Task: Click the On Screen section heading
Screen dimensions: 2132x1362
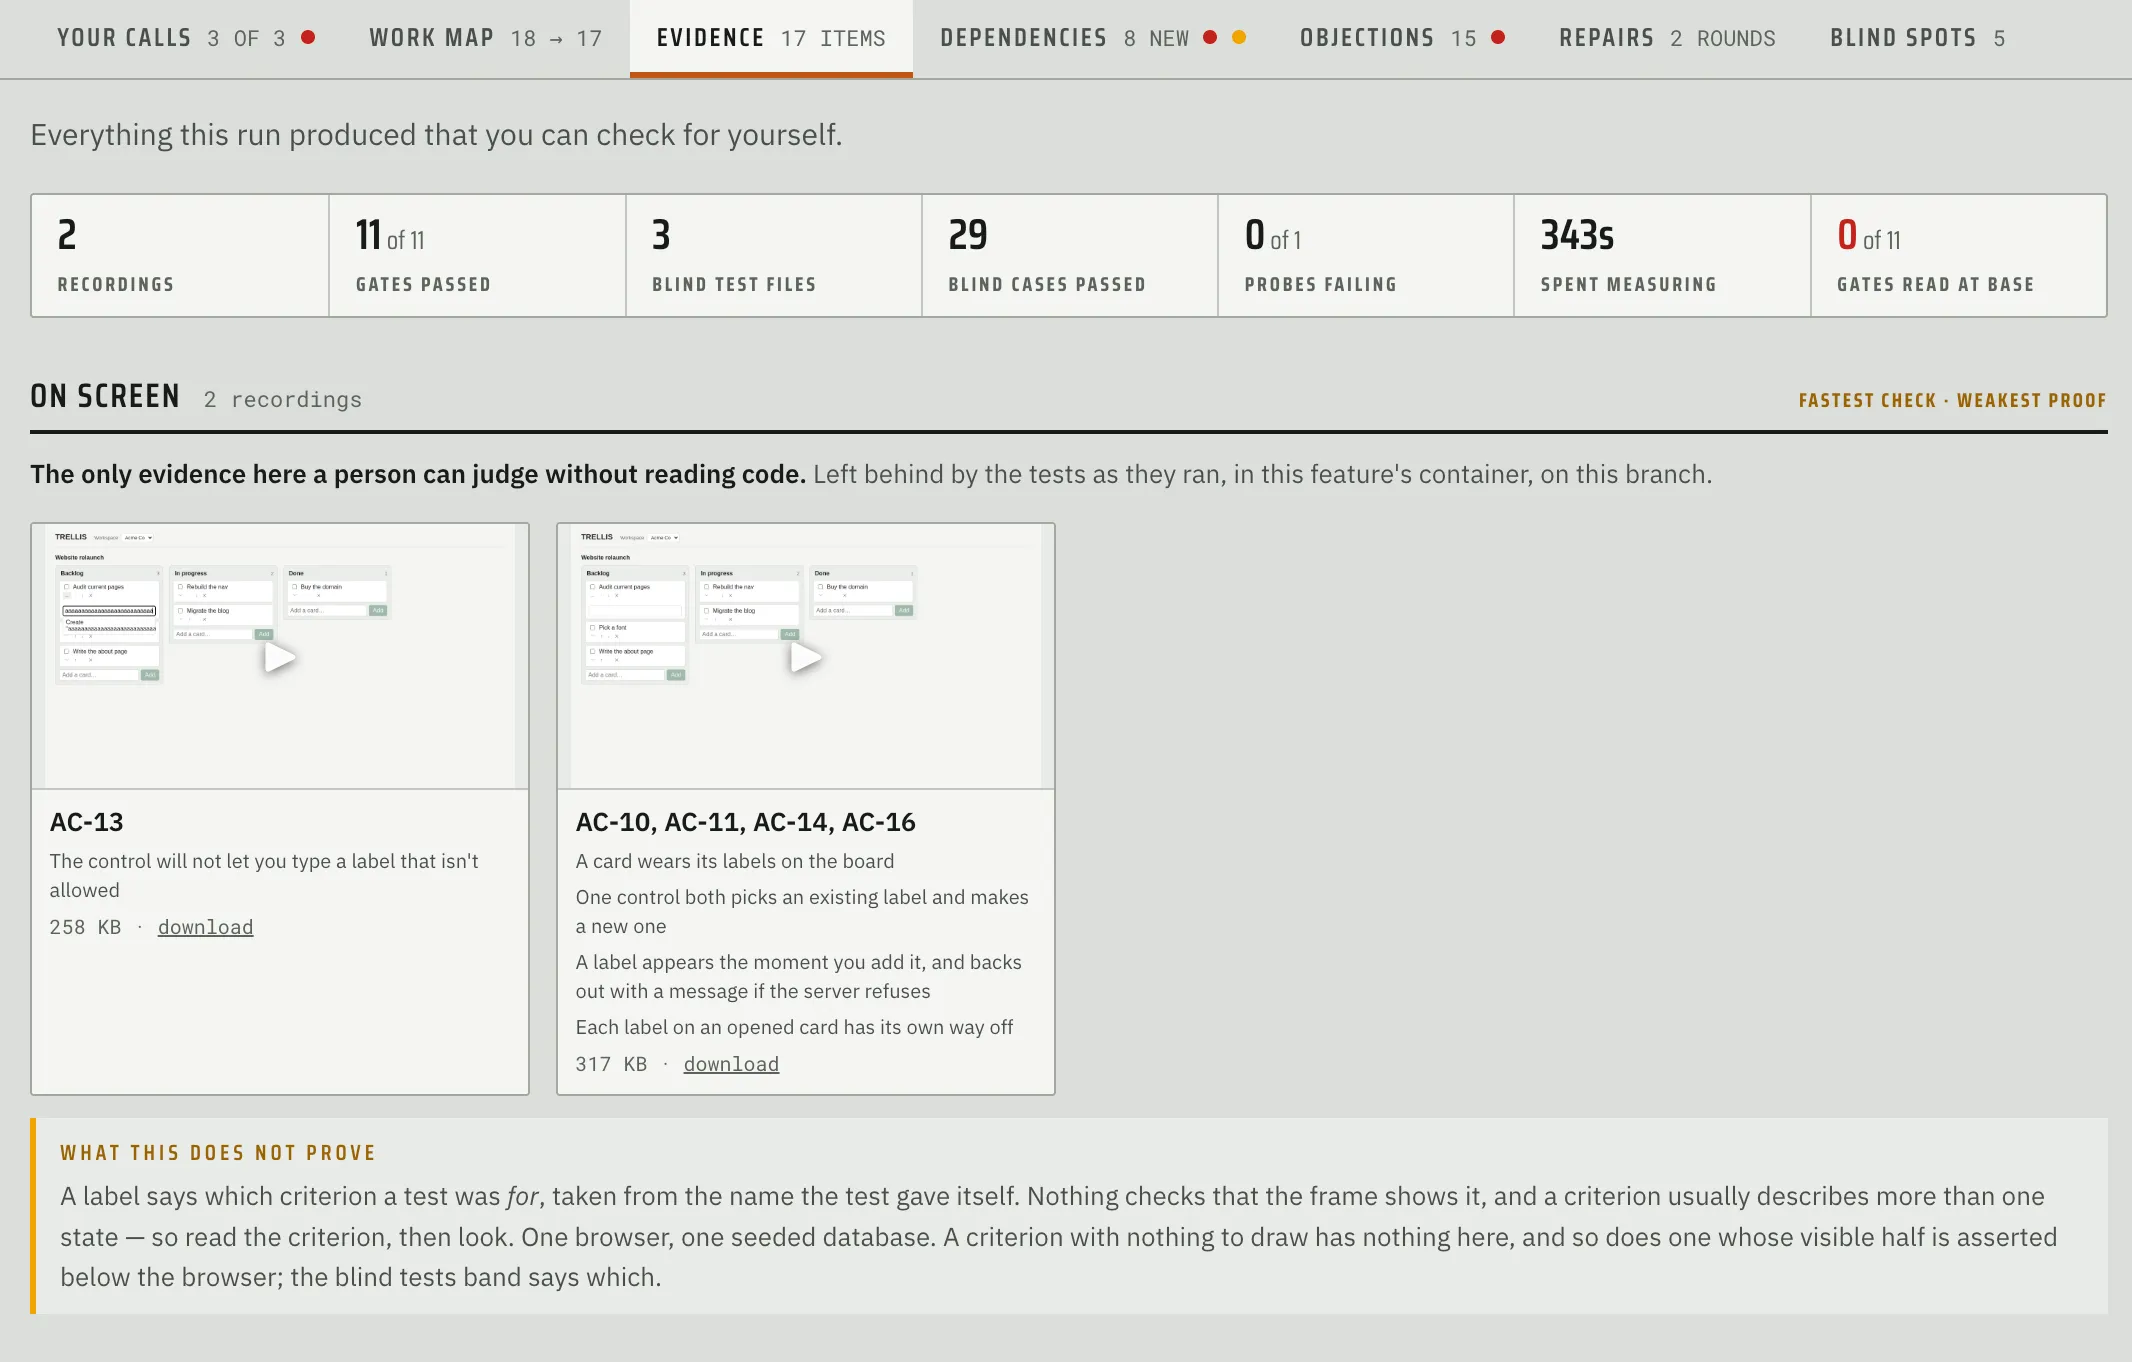Action: pyautogui.click(x=105, y=396)
